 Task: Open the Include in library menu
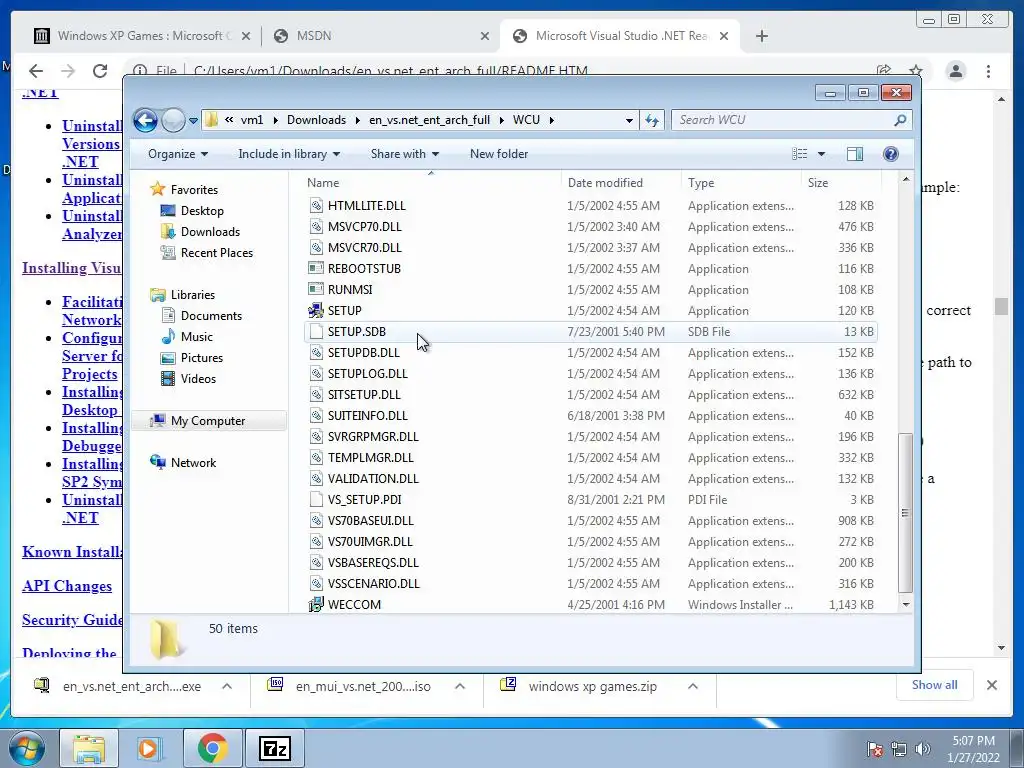pos(289,154)
